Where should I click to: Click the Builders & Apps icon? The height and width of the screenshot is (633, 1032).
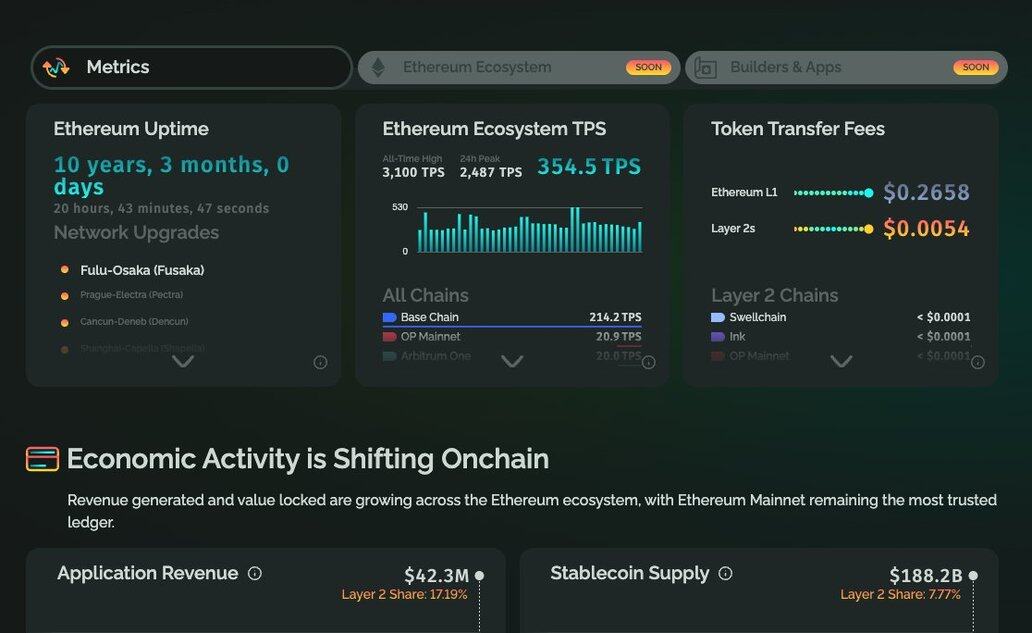click(706, 68)
